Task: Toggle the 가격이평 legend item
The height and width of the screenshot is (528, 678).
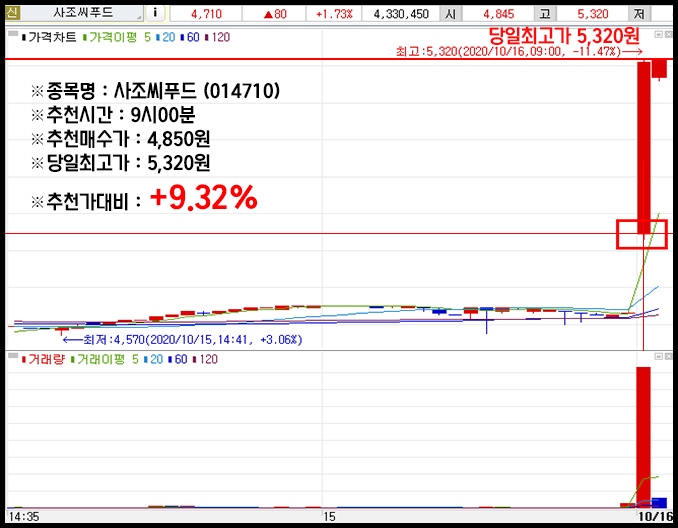Action: 110,37
